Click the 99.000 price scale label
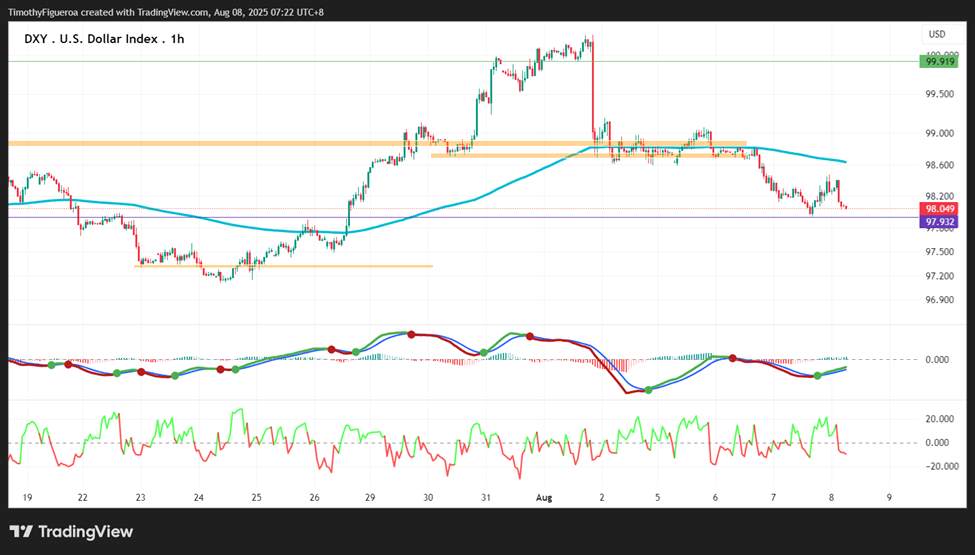This screenshot has width=975, height=555. 940,134
